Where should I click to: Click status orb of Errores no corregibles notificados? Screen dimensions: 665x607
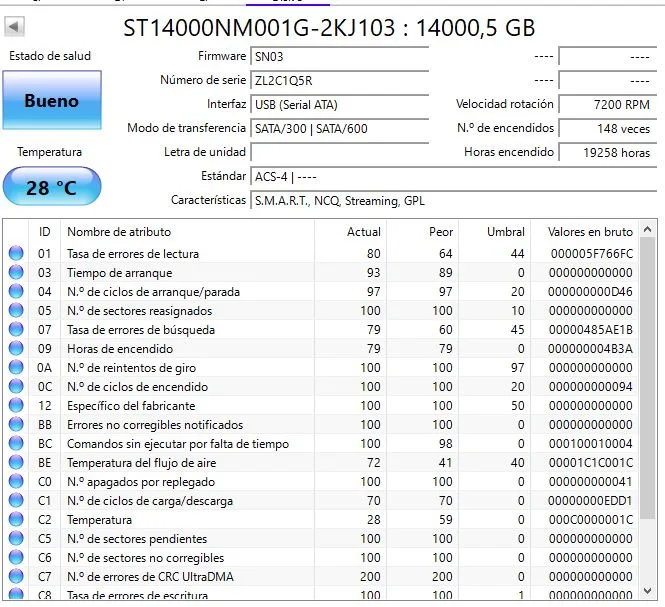[x=16, y=425]
